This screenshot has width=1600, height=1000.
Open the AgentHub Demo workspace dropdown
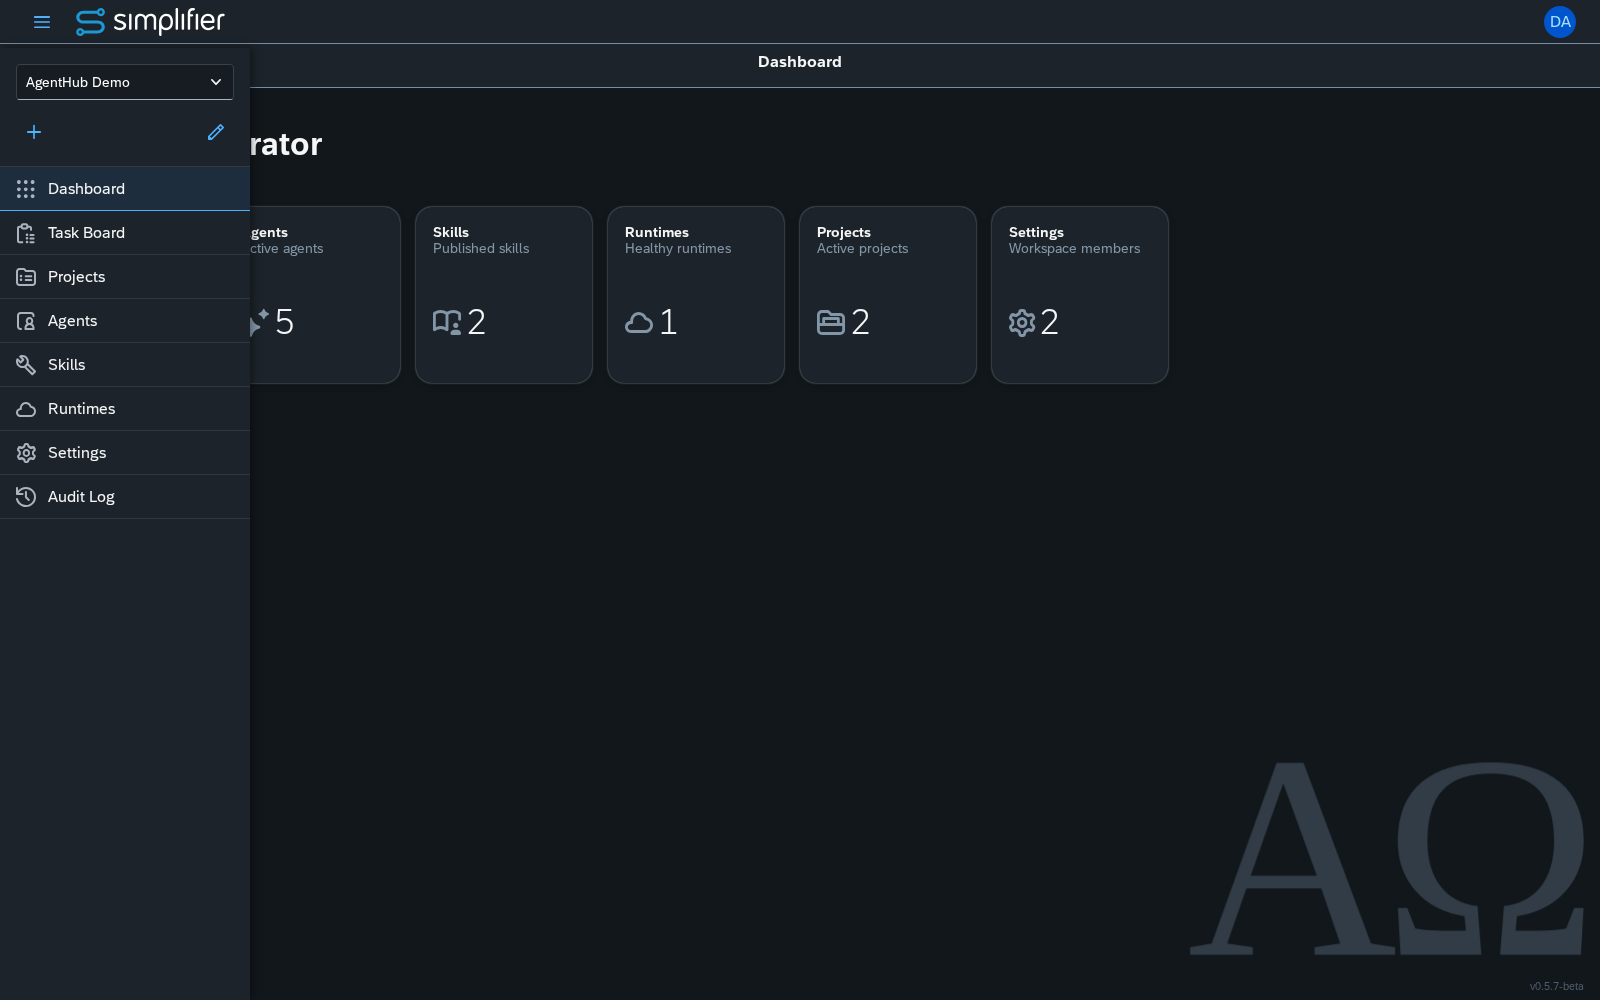pos(125,82)
